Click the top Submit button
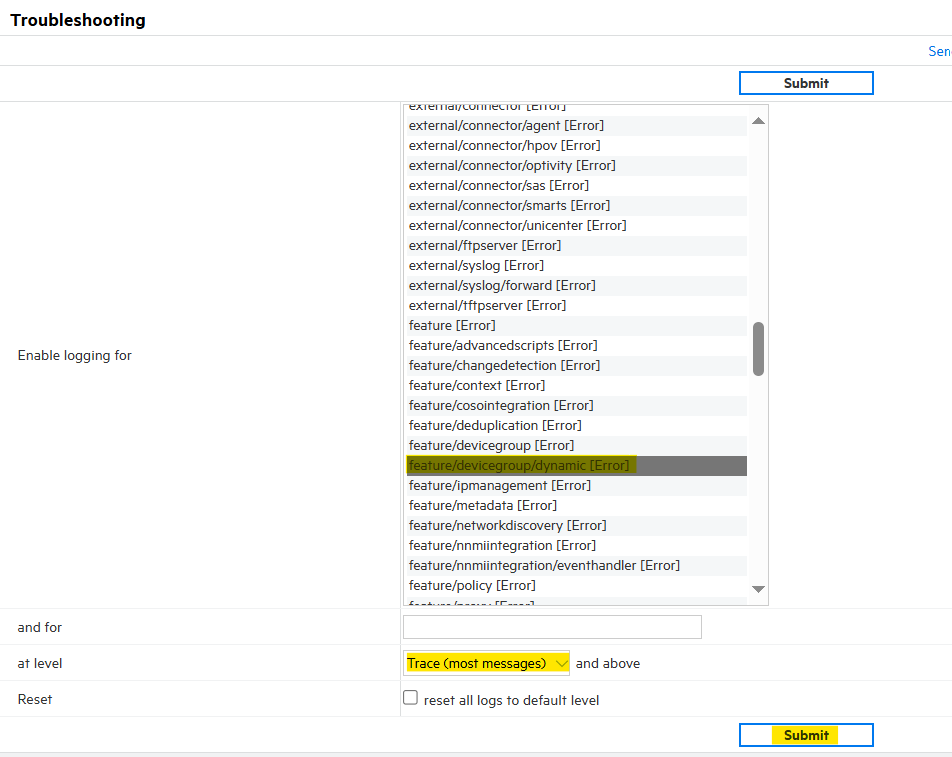This screenshot has height=757, width=952. (806, 83)
